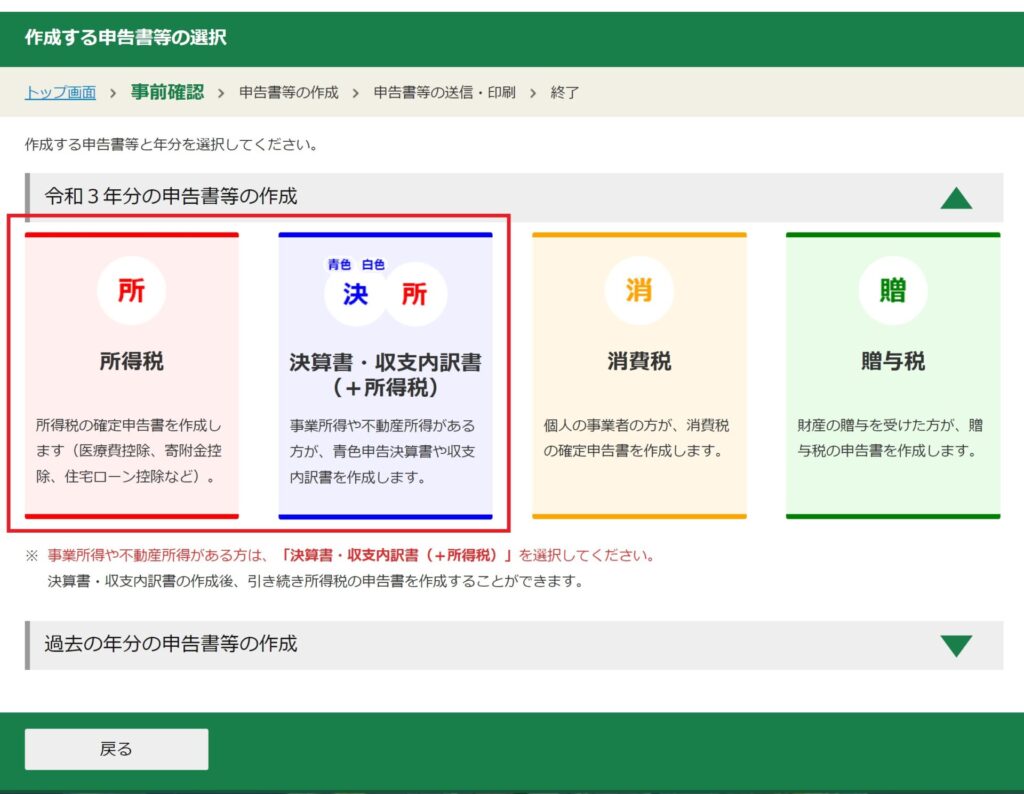The height and width of the screenshot is (794, 1024).
Task: Click the 青色 label above the 決 icon
Action: (x=340, y=264)
